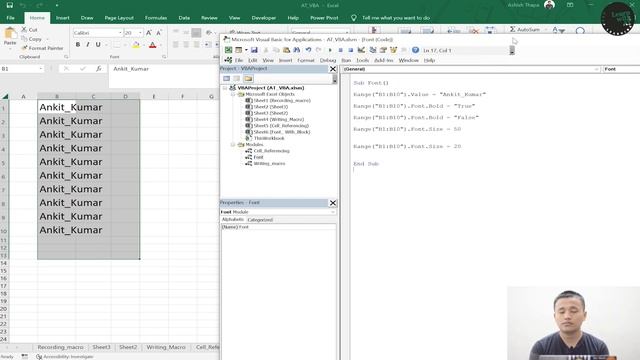Open the Debug menu in VBA
The height and width of the screenshot is (360, 640).
point(327,60)
